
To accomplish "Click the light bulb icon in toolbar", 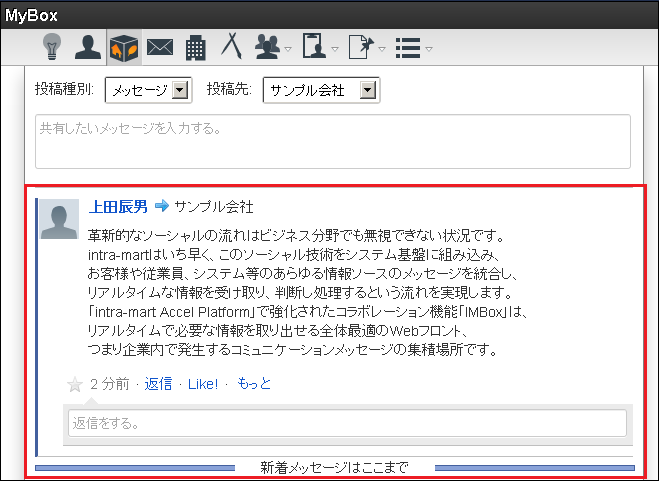I will coord(52,47).
